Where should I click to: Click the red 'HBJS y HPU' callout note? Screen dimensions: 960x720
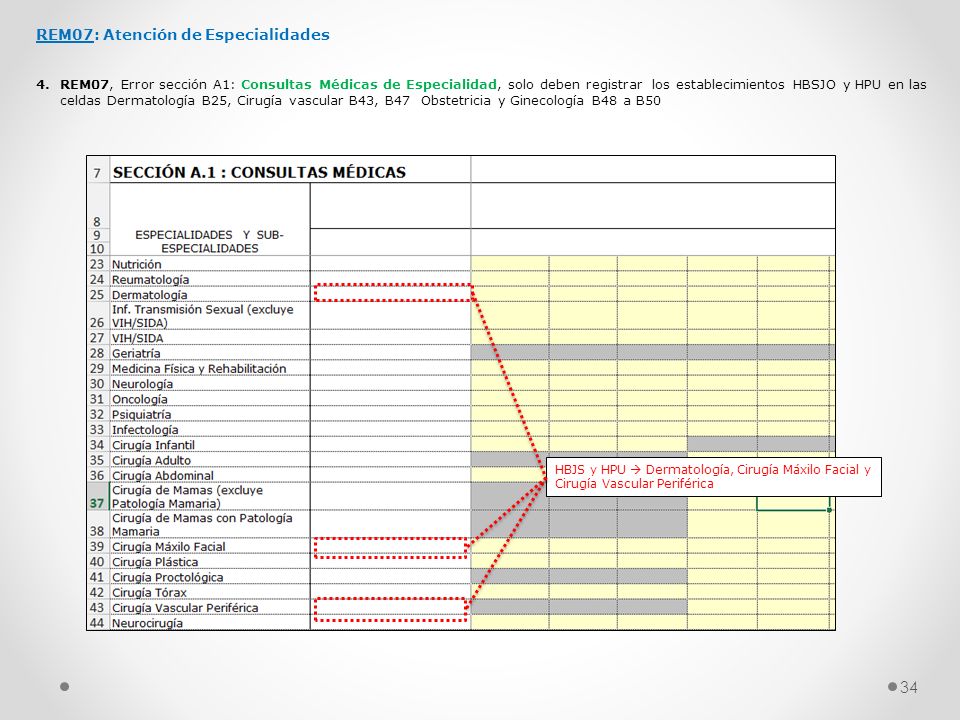(x=713, y=476)
